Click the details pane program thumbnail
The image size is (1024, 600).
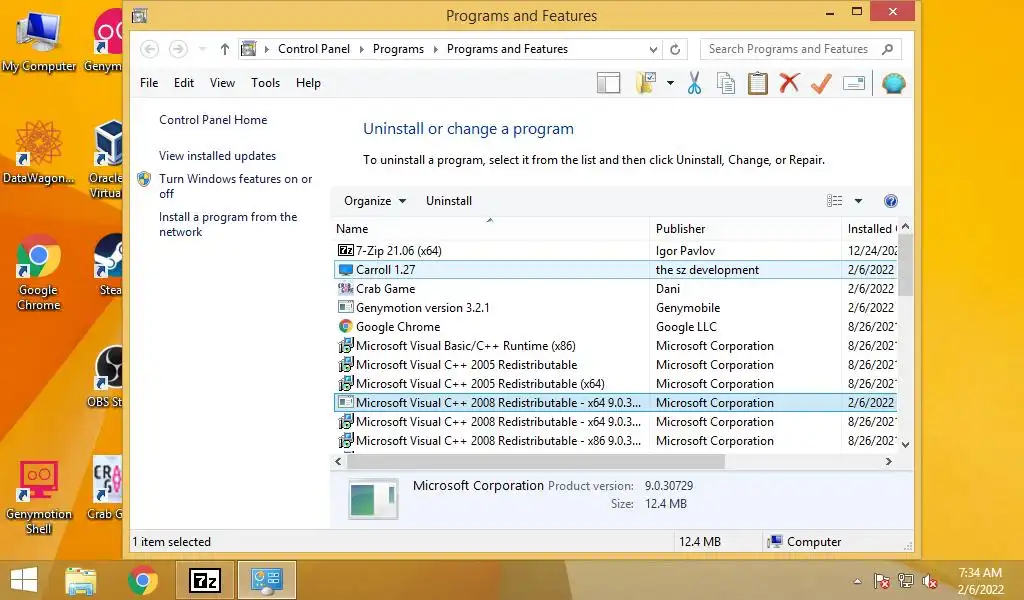(x=373, y=499)
